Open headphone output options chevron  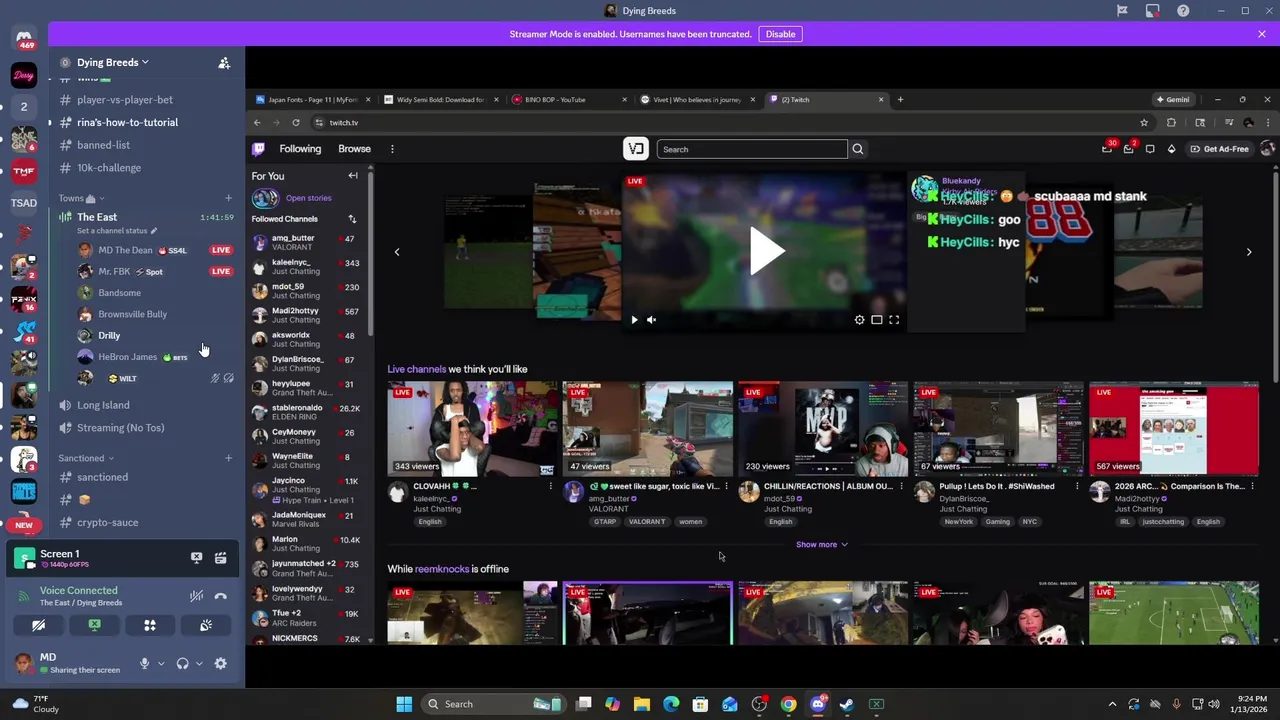click(199, 664)
